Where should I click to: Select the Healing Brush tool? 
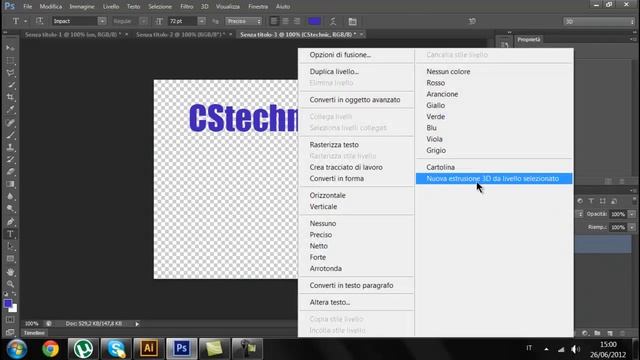10,122
